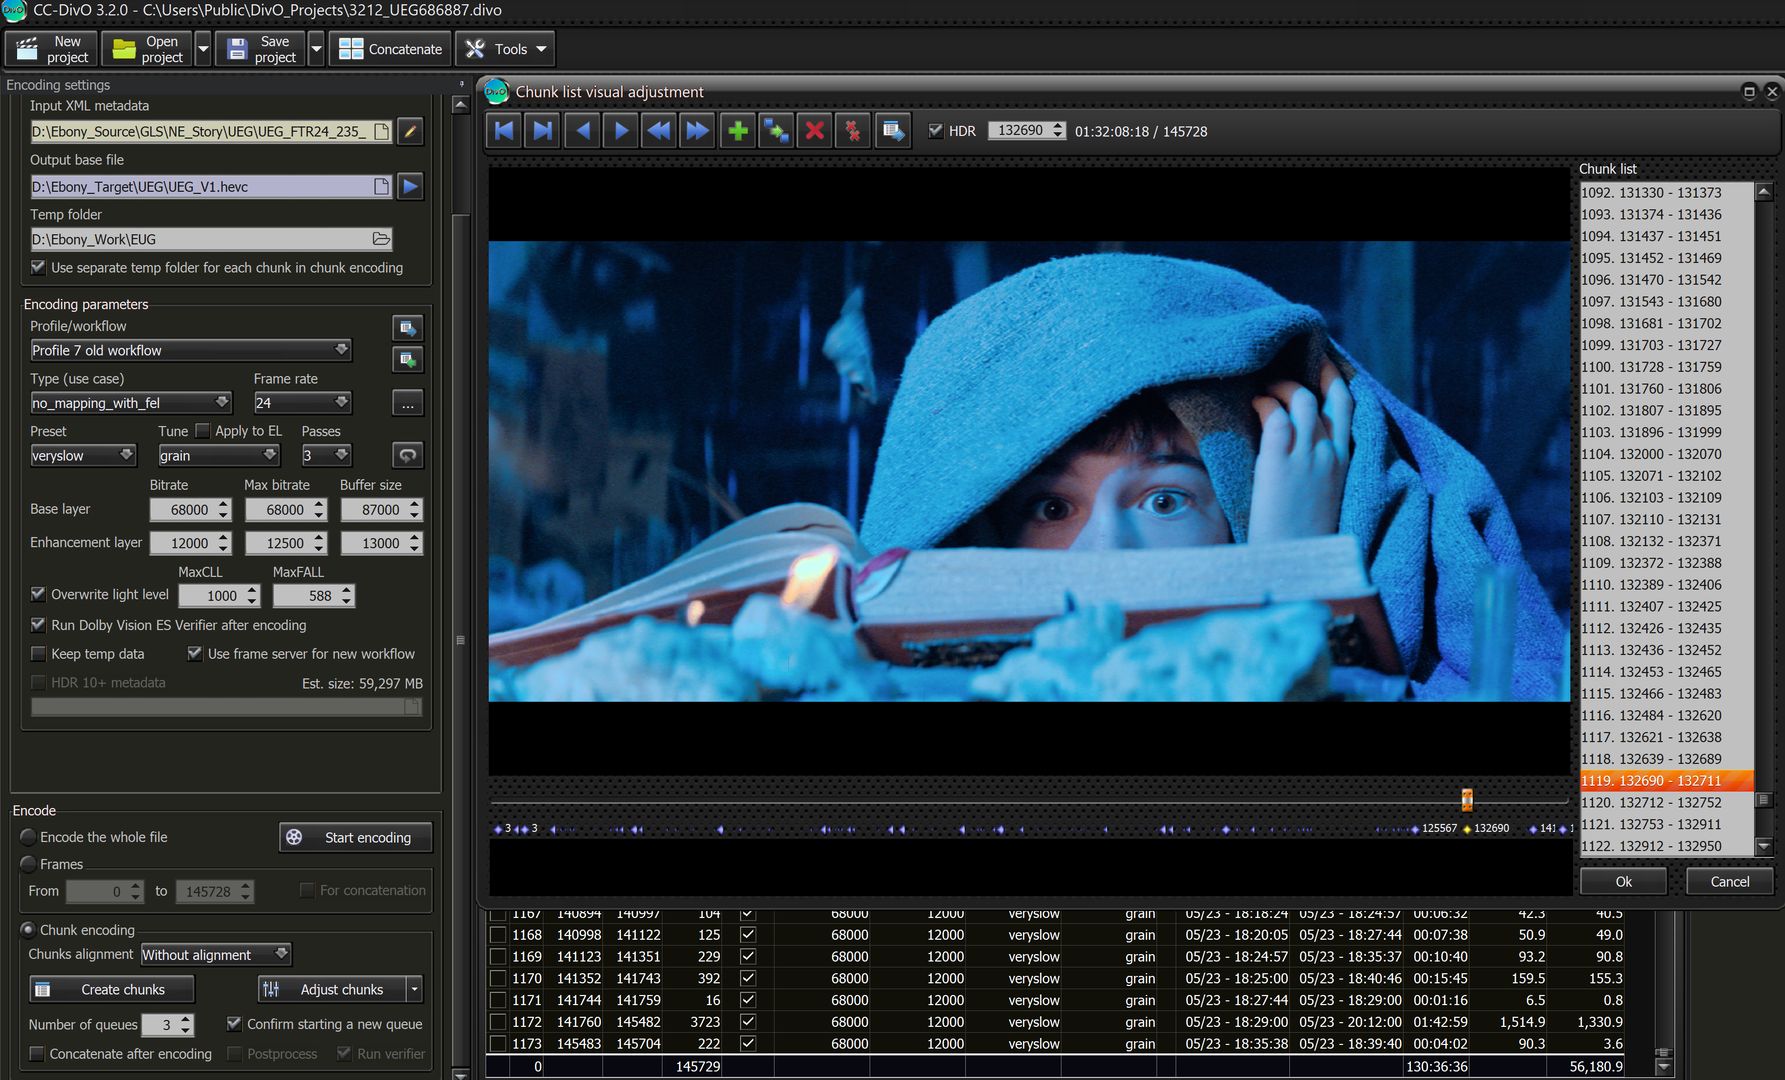The width and height of the screenshot is (1785, 1080).
Task: Toggle the HDR checkbox in chunk dialog
Action: coord(934,130)
